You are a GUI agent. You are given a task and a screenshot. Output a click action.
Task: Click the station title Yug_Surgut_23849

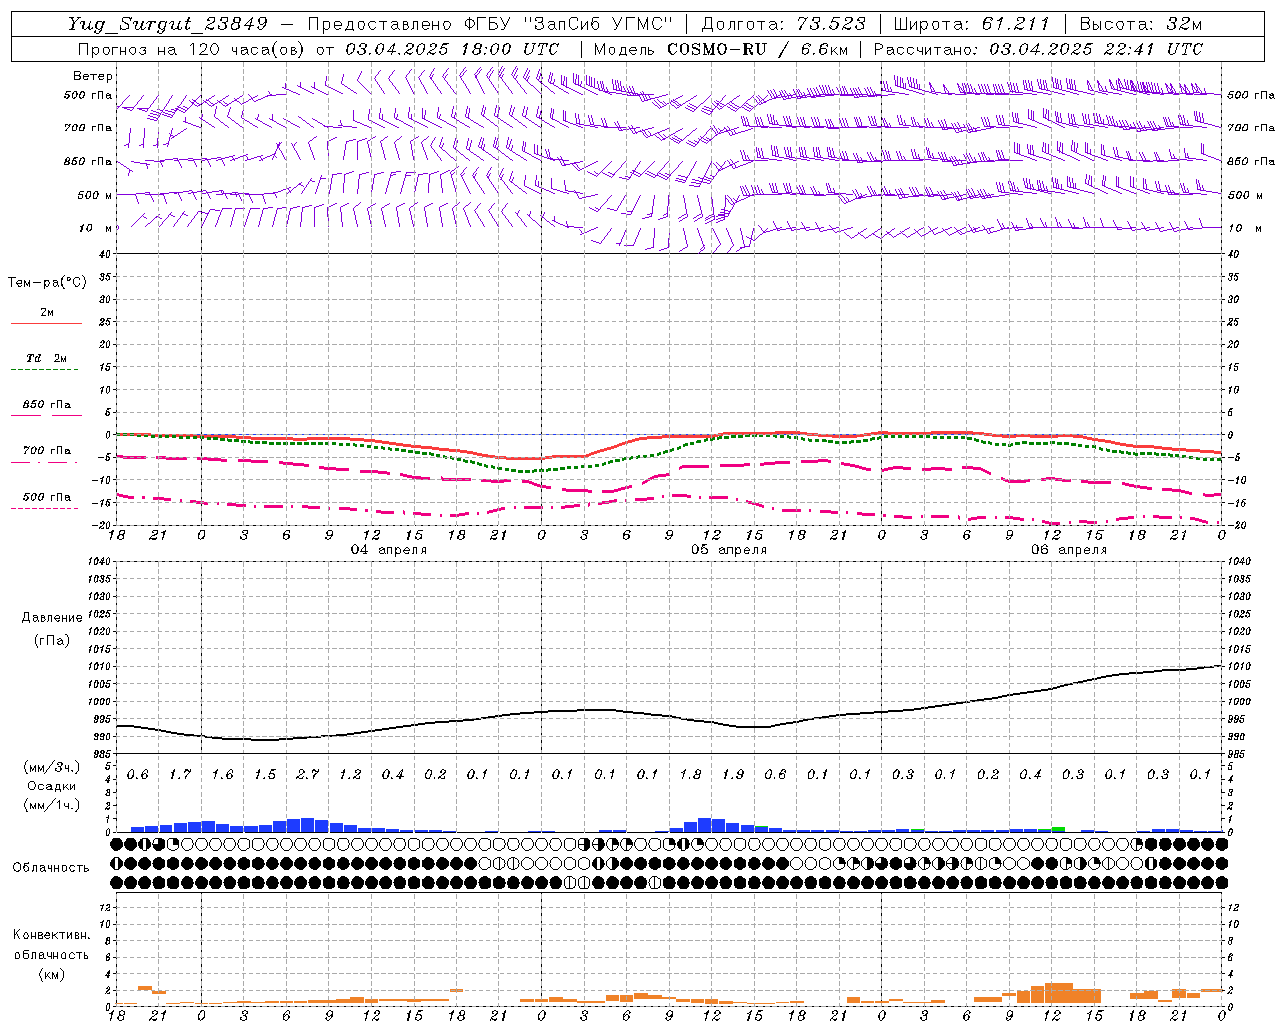168,24
